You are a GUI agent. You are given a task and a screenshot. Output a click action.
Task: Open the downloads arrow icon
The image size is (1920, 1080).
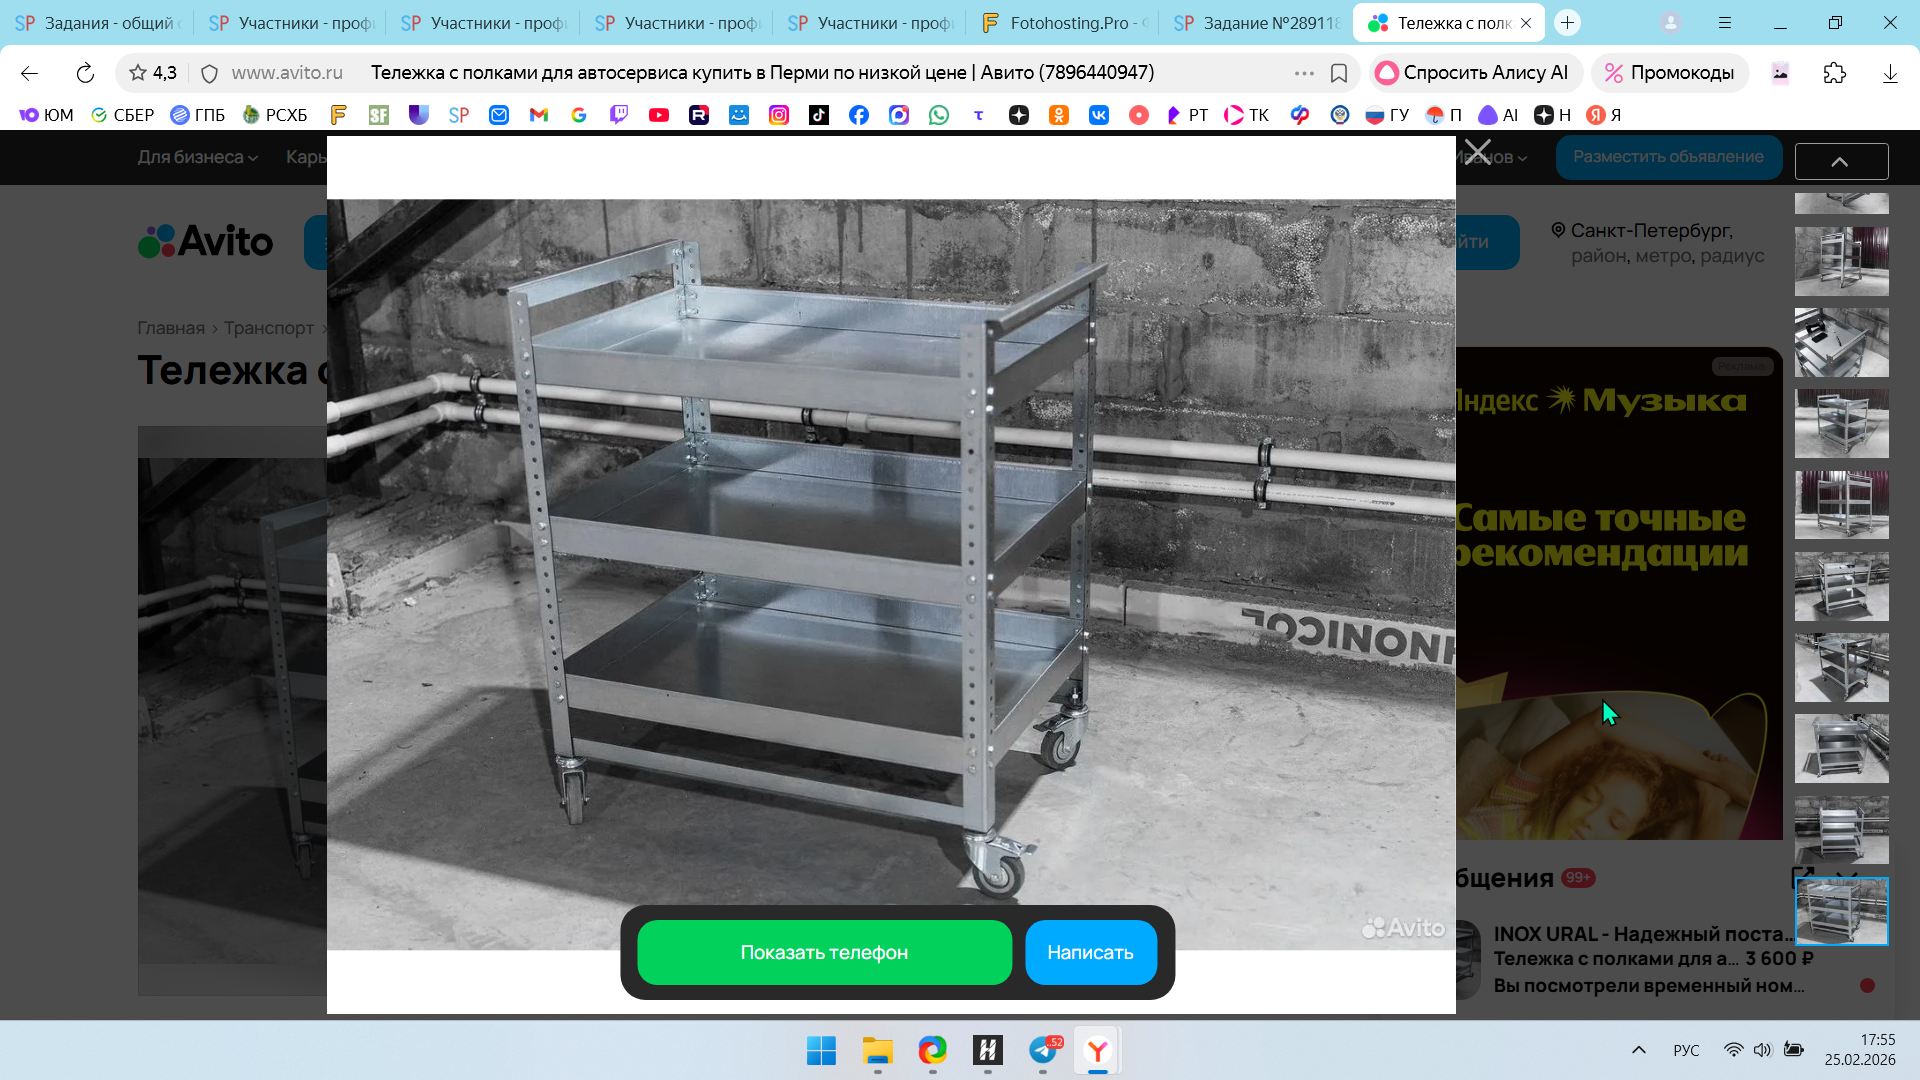coord(1889,73)
